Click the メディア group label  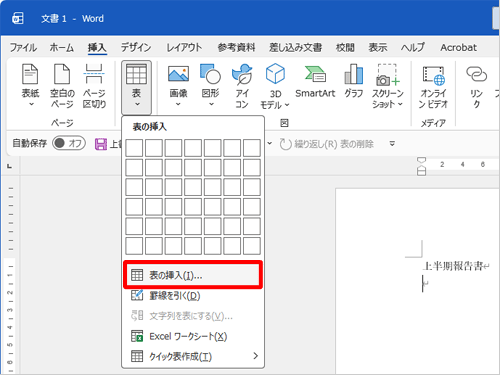433,123
